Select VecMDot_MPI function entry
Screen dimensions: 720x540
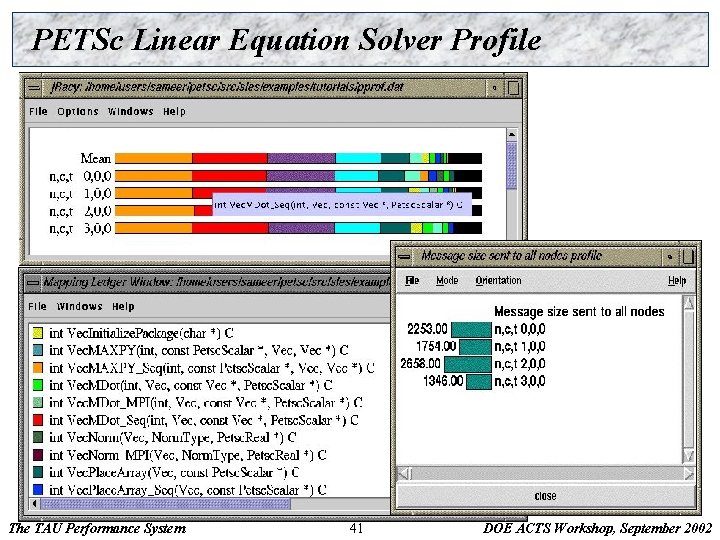click(x=206, y=403)
